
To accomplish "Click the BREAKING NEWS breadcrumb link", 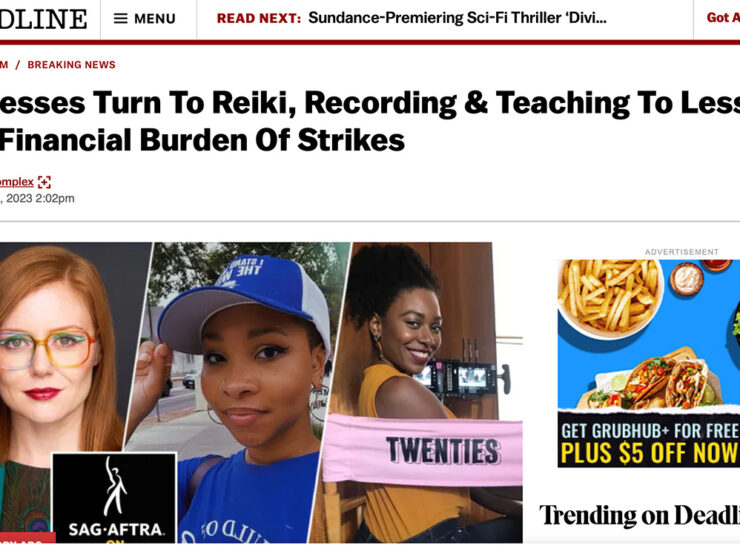I will 71,65.
